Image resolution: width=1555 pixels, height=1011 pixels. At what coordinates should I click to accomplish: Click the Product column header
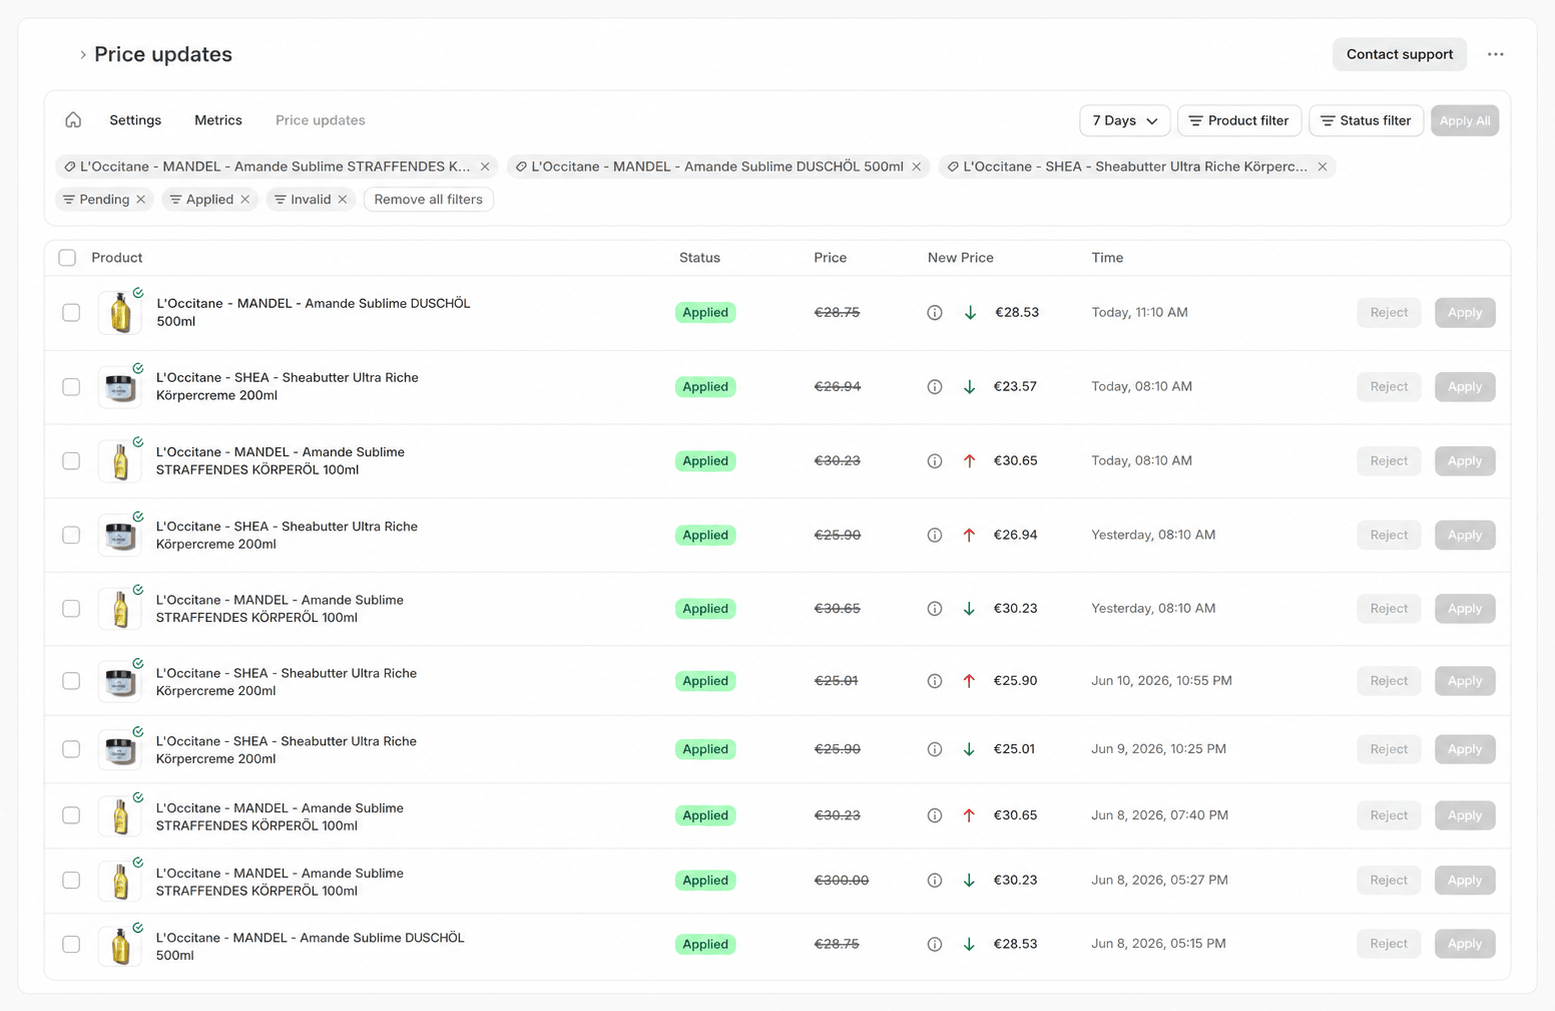(x=117, y=258)
